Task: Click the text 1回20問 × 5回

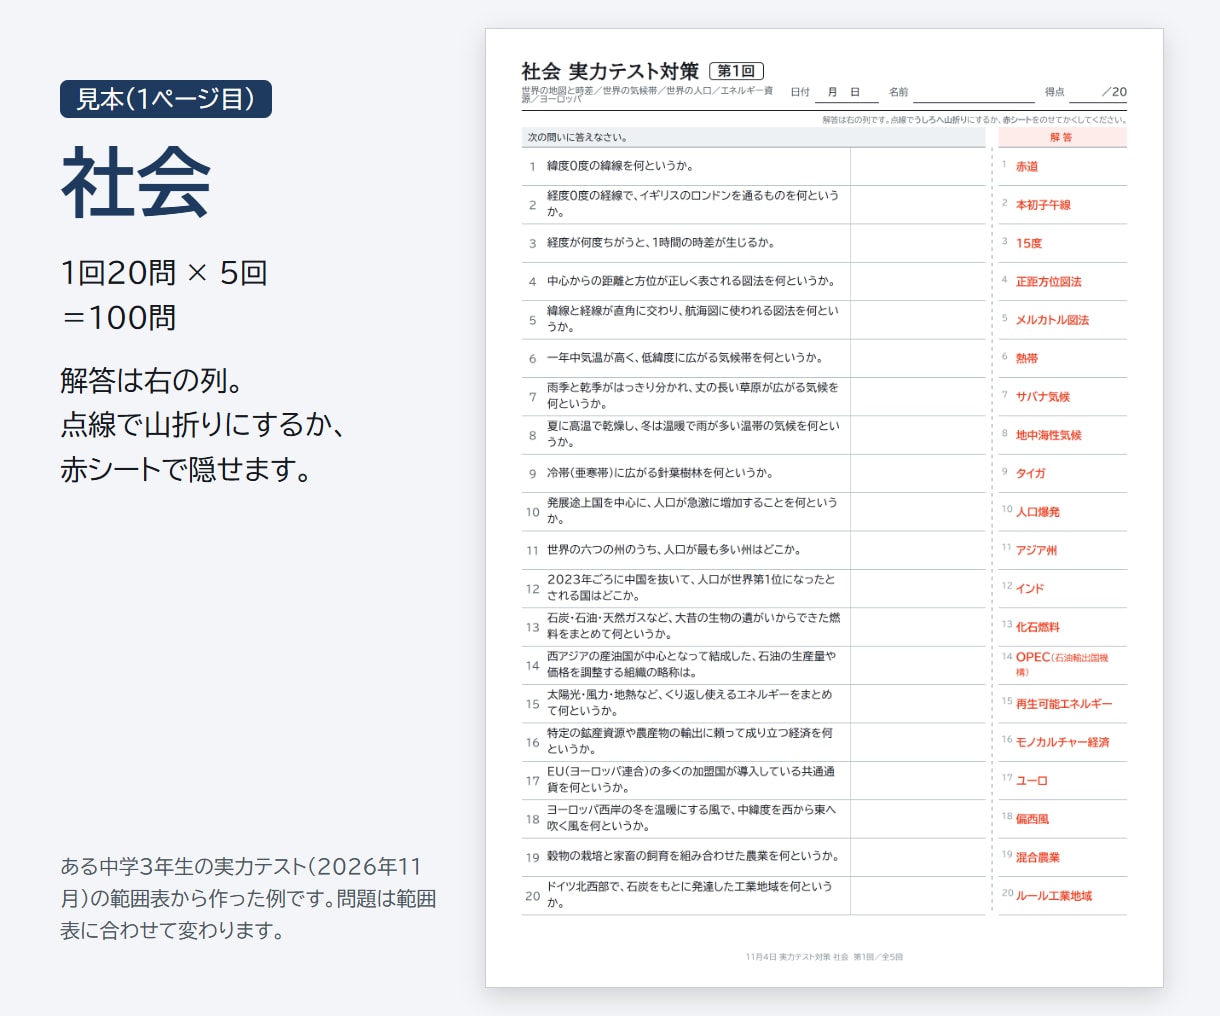Action: pos(164,273)
